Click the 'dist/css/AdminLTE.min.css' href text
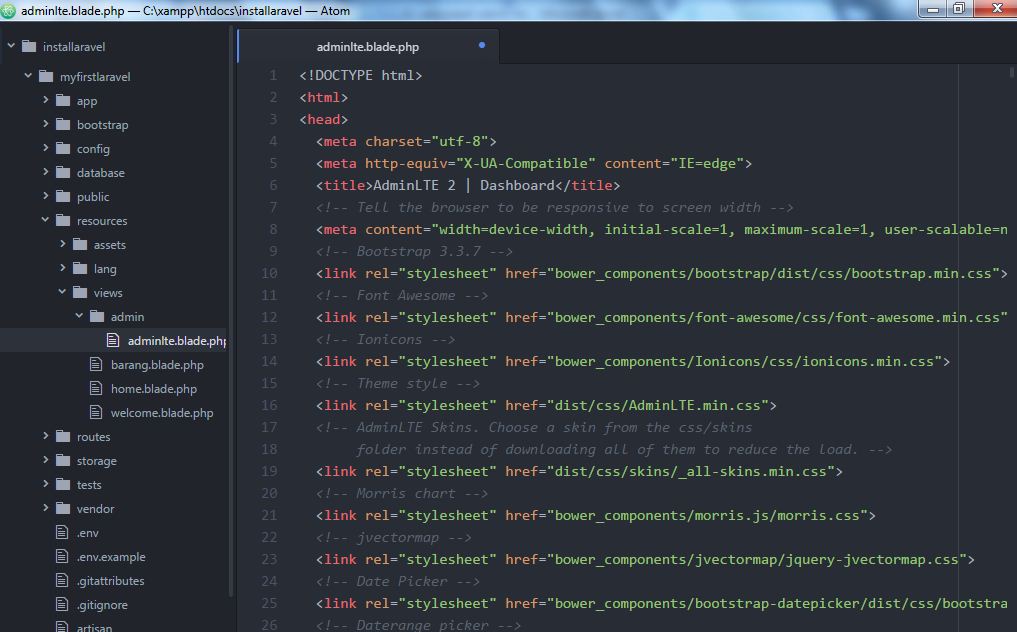Viewport: 1017px width, 632px height. 657,406
